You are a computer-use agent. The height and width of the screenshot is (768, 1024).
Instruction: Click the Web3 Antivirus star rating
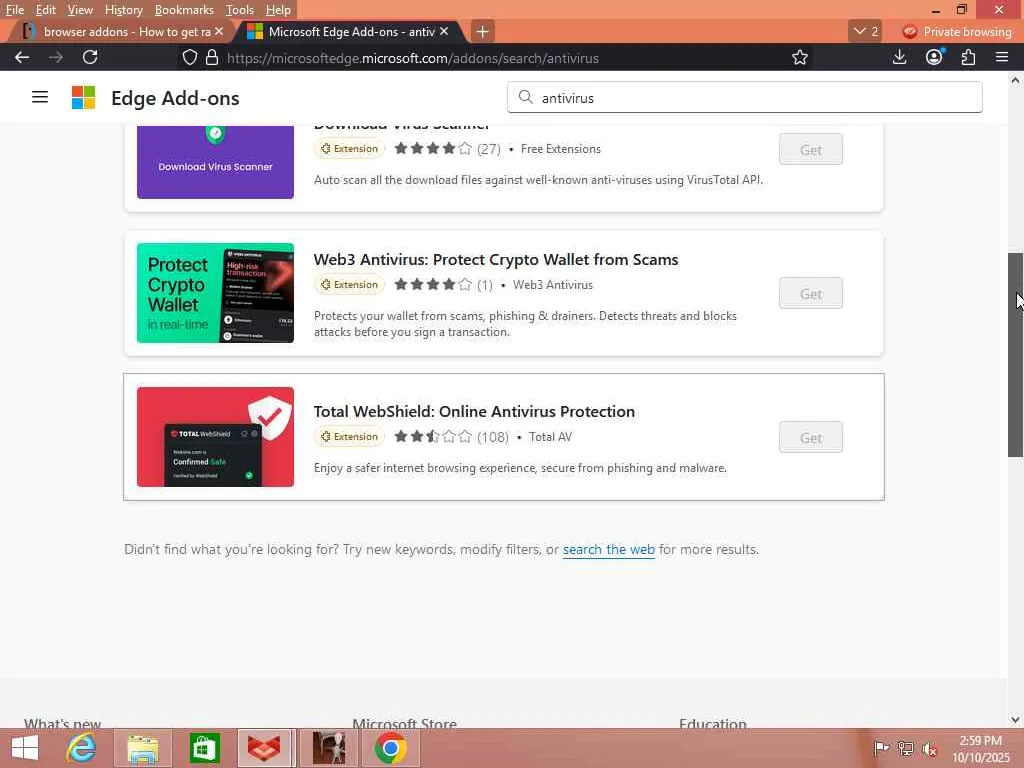click(432, 285)
